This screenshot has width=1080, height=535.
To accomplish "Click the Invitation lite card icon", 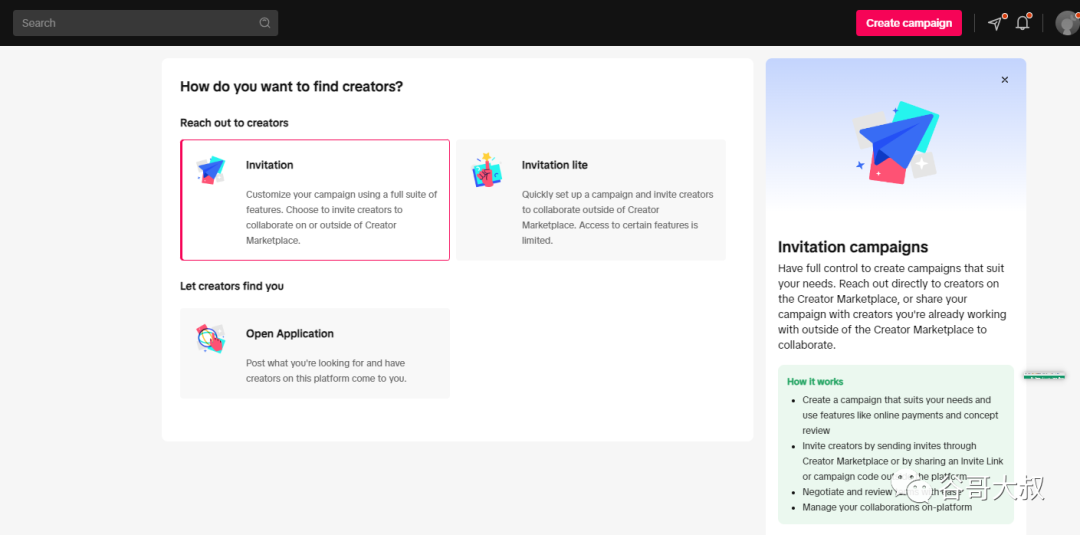I will 486,171.
